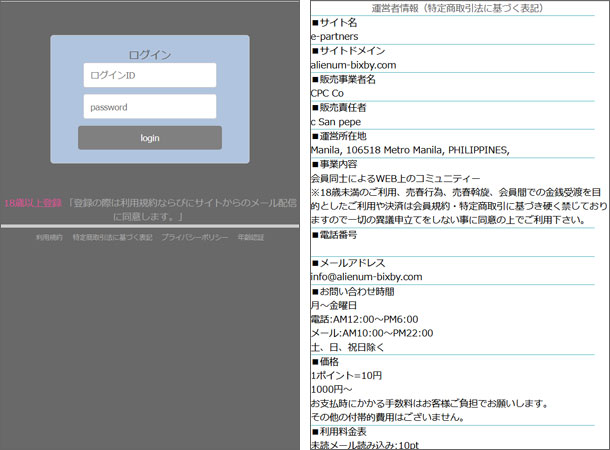
Task: Click the registration consent notice text
Action: coord(180,209)
